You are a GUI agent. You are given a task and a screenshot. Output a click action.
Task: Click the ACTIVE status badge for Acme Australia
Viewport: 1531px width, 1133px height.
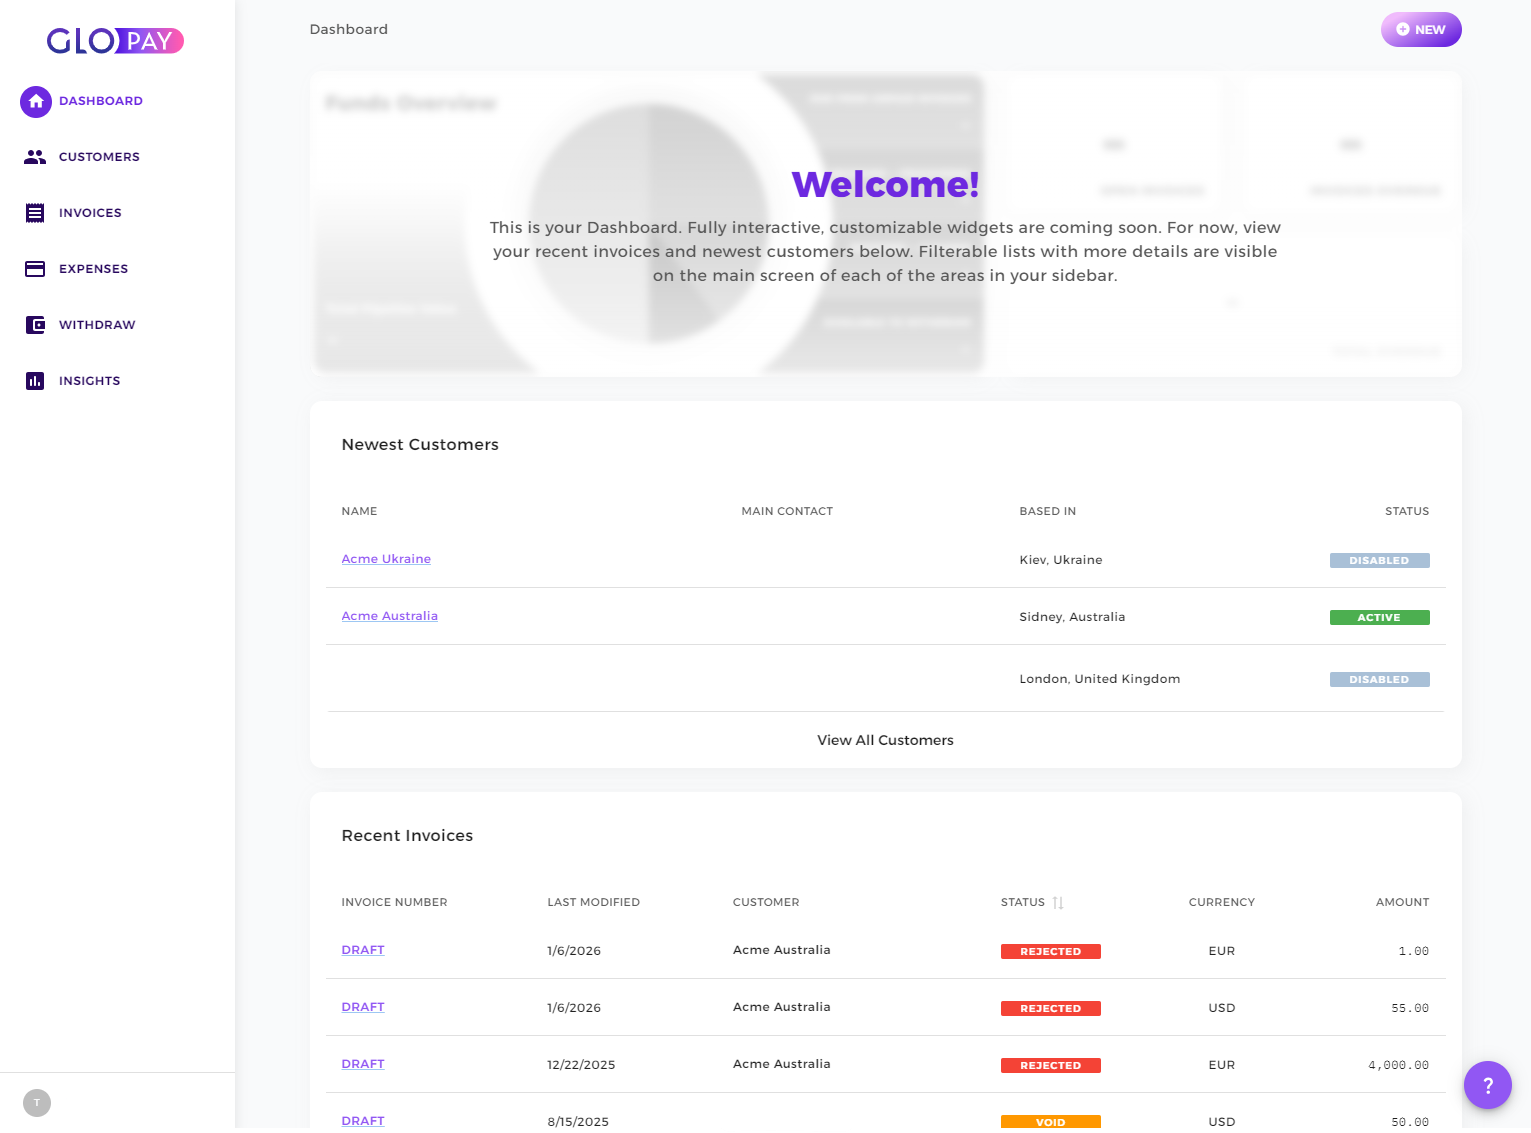point(1380,617)
